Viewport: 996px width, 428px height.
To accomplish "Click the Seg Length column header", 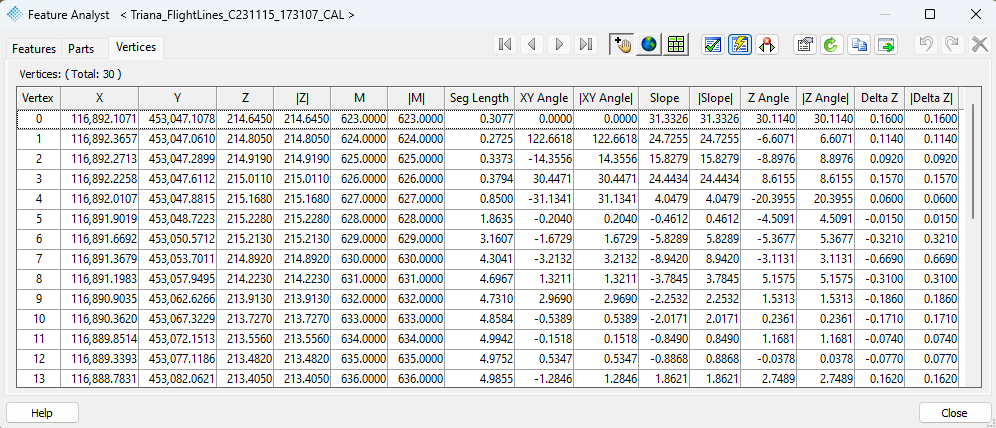I will [480, 98].
